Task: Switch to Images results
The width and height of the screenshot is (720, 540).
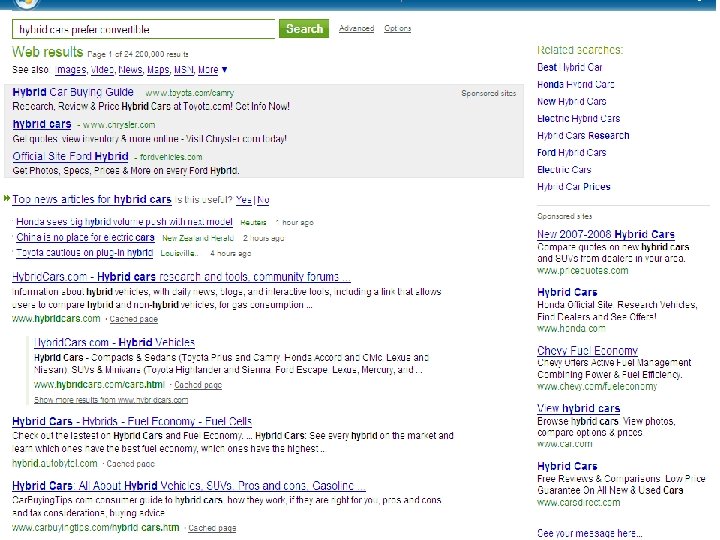Action: 71,69
